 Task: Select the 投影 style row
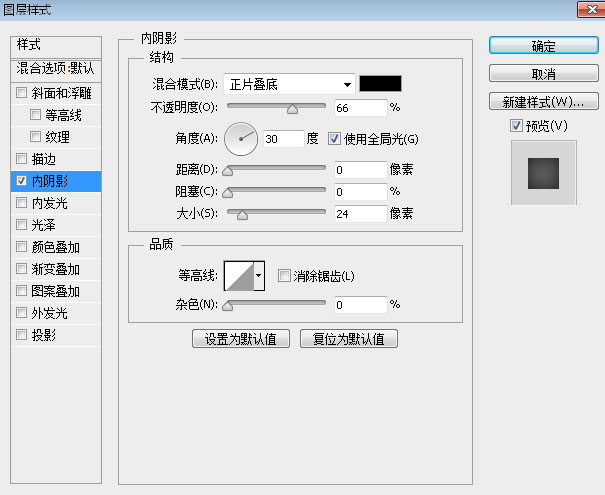point(56,335)
